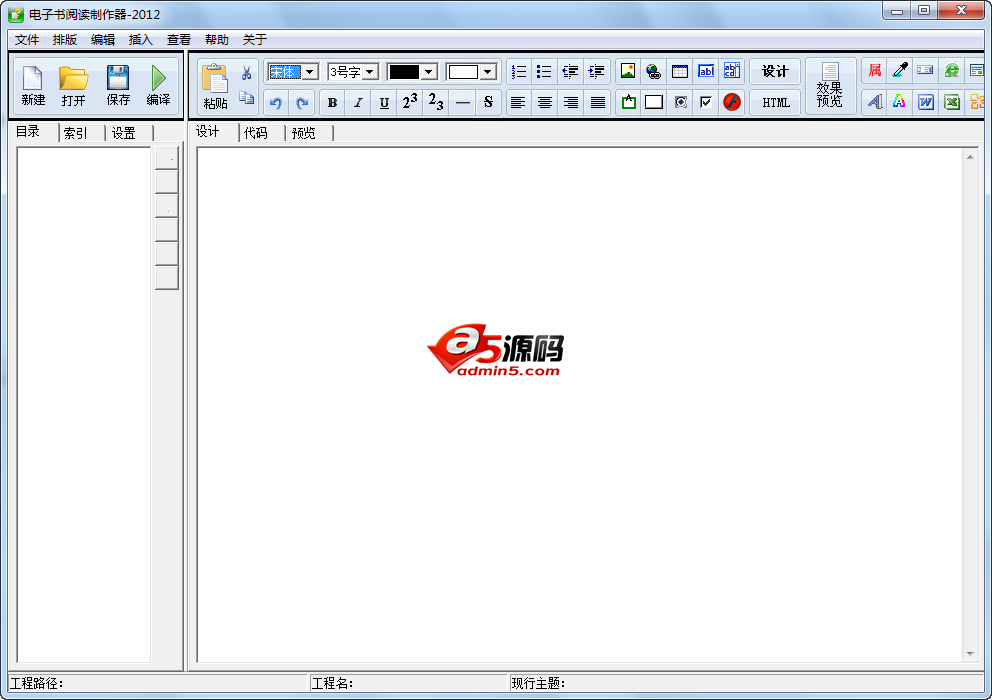The image size is (992, 700).
Task: Toggle underline formatting
Action: pyautogui.click(x=384, y=103)
